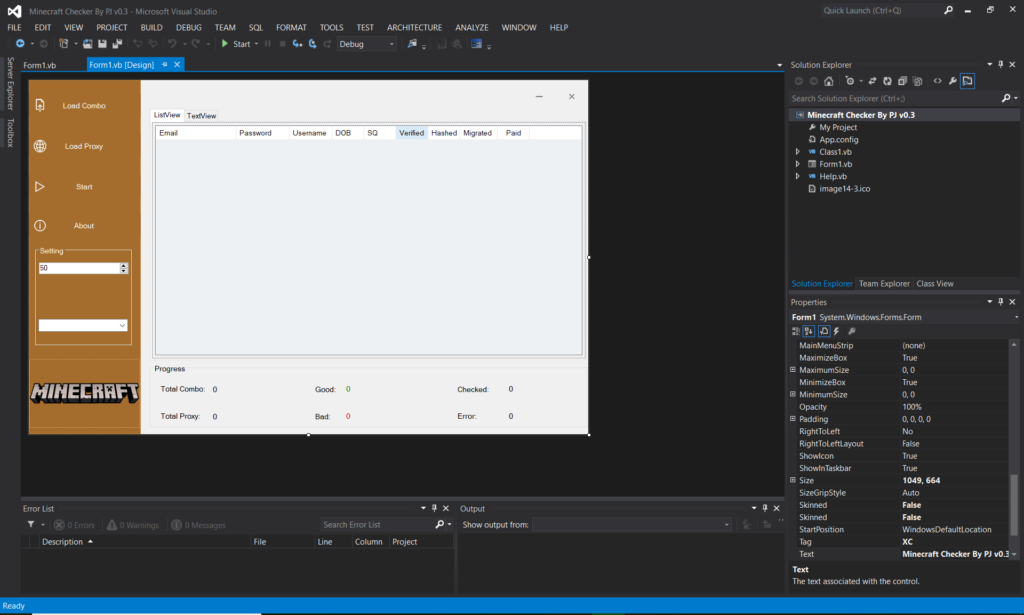The image size is (1024, 615).
Task: Click the Load Combo button on the form
Action: point(84,106)
